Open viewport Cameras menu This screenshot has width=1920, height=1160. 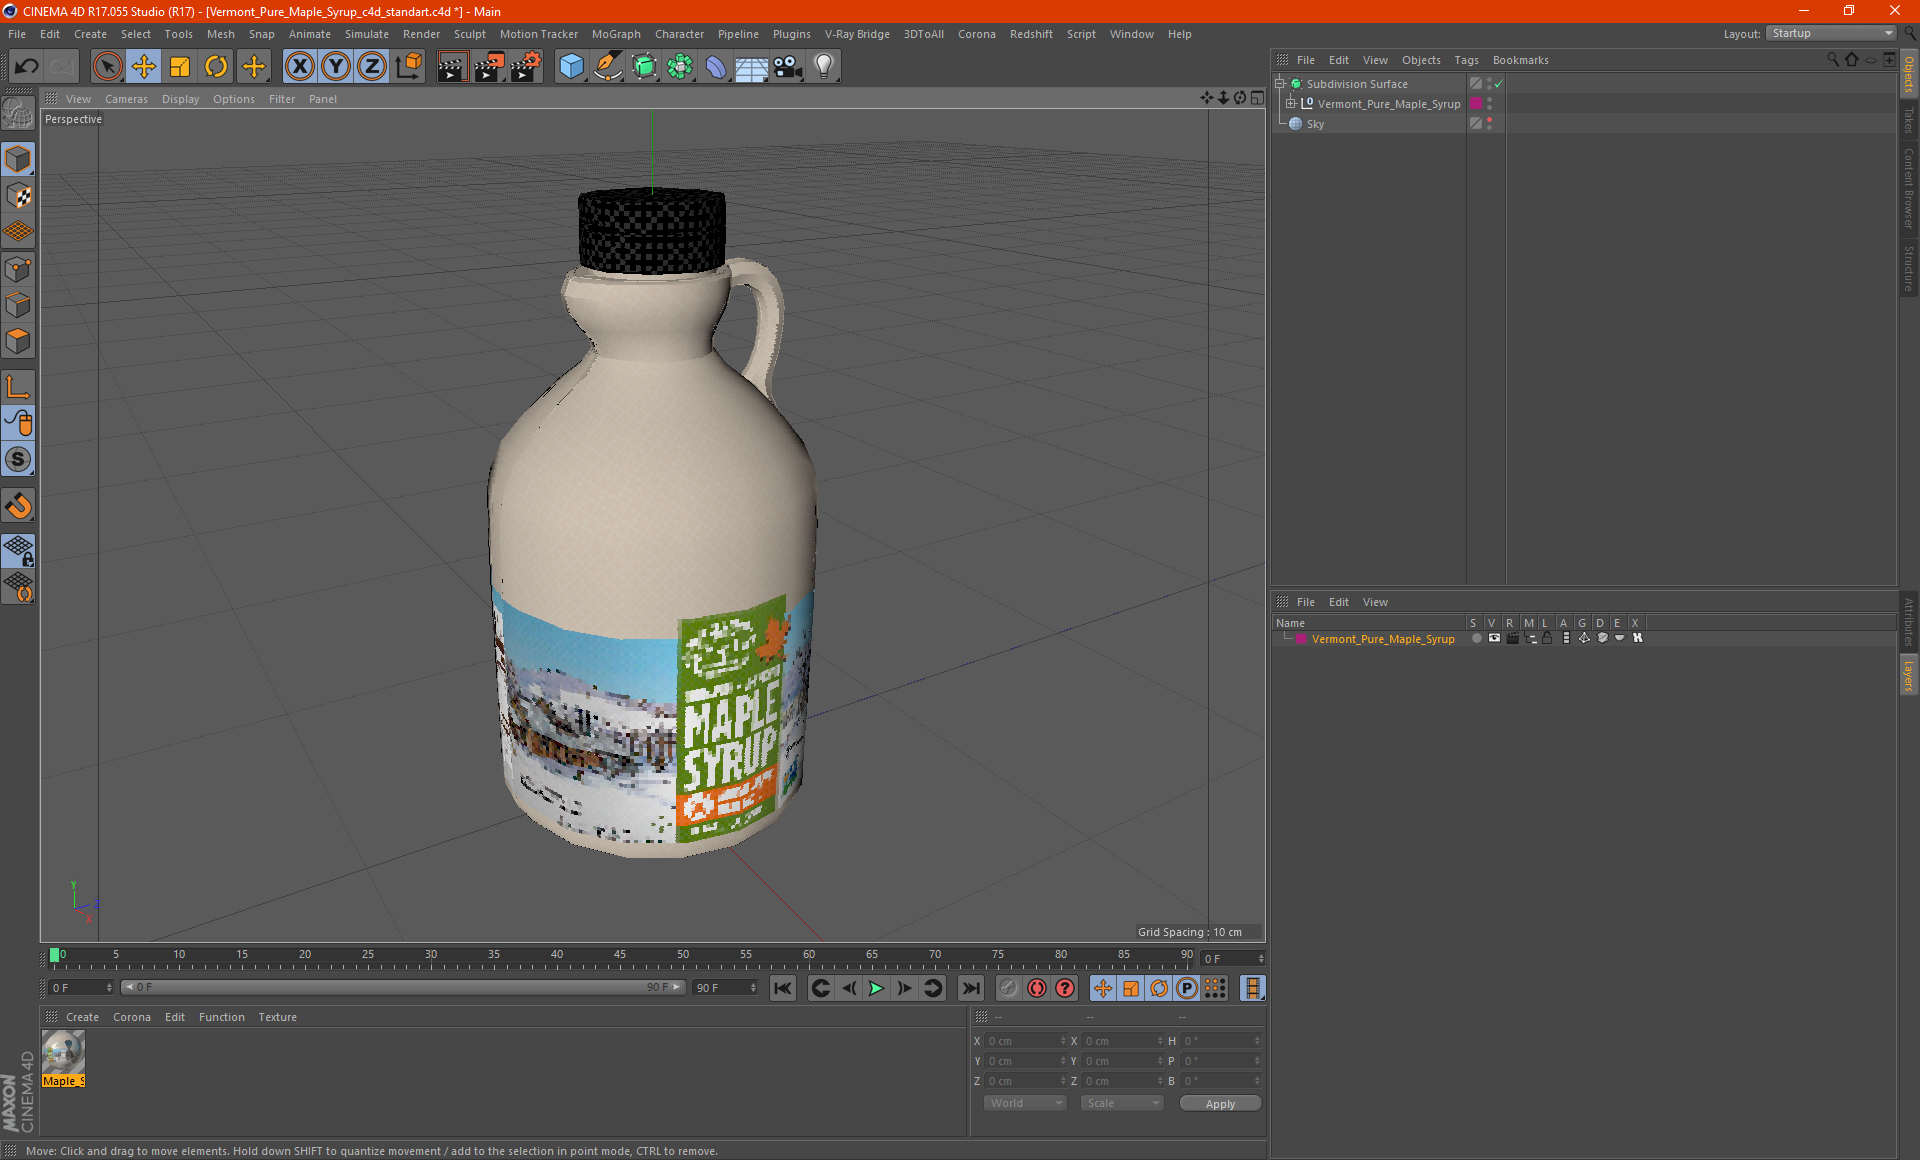126,99
